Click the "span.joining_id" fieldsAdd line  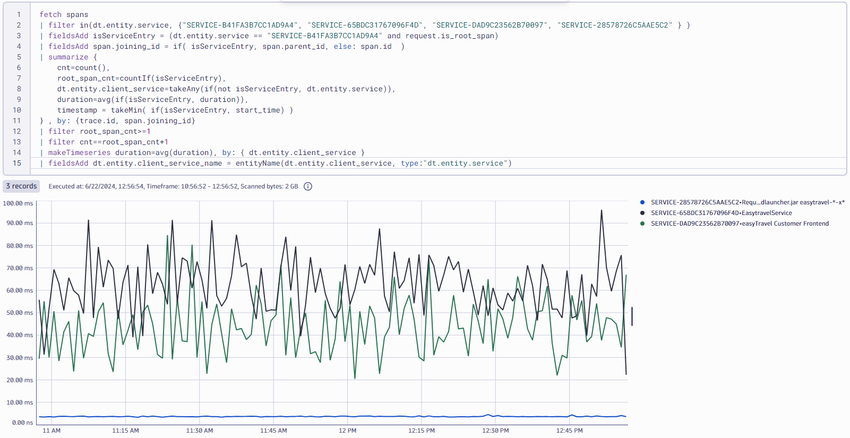pyautogui.click(x=222, y=47)
